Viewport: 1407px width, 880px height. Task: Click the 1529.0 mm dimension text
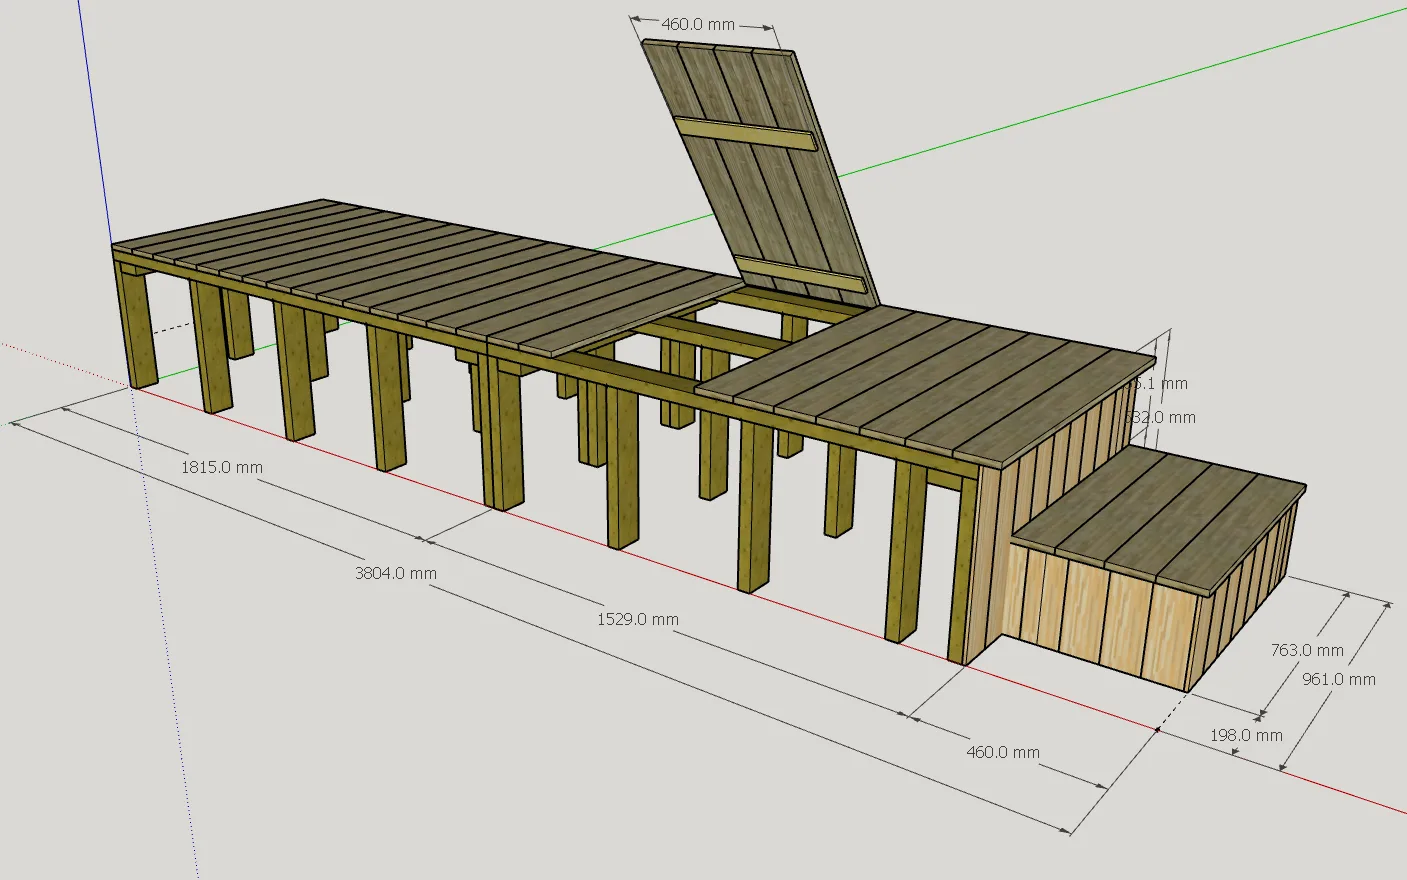point(637,619)
